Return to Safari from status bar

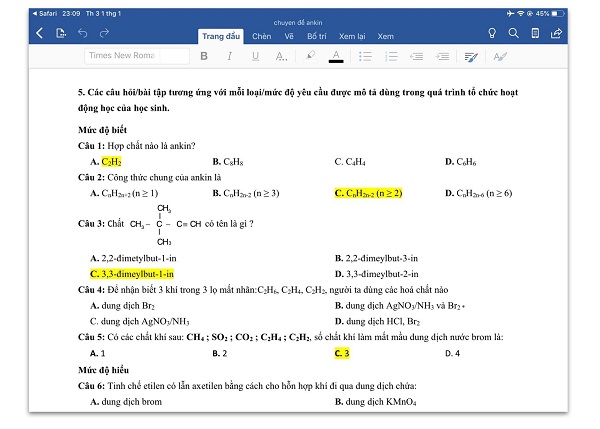(45, 13)
